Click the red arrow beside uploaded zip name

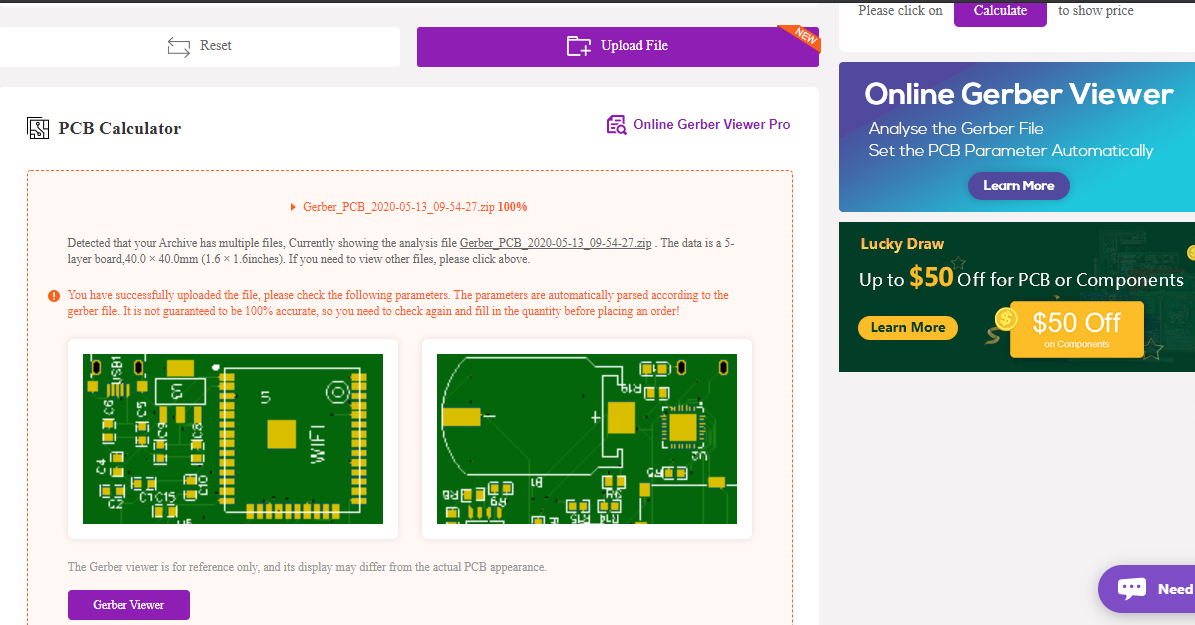(292, 207)
